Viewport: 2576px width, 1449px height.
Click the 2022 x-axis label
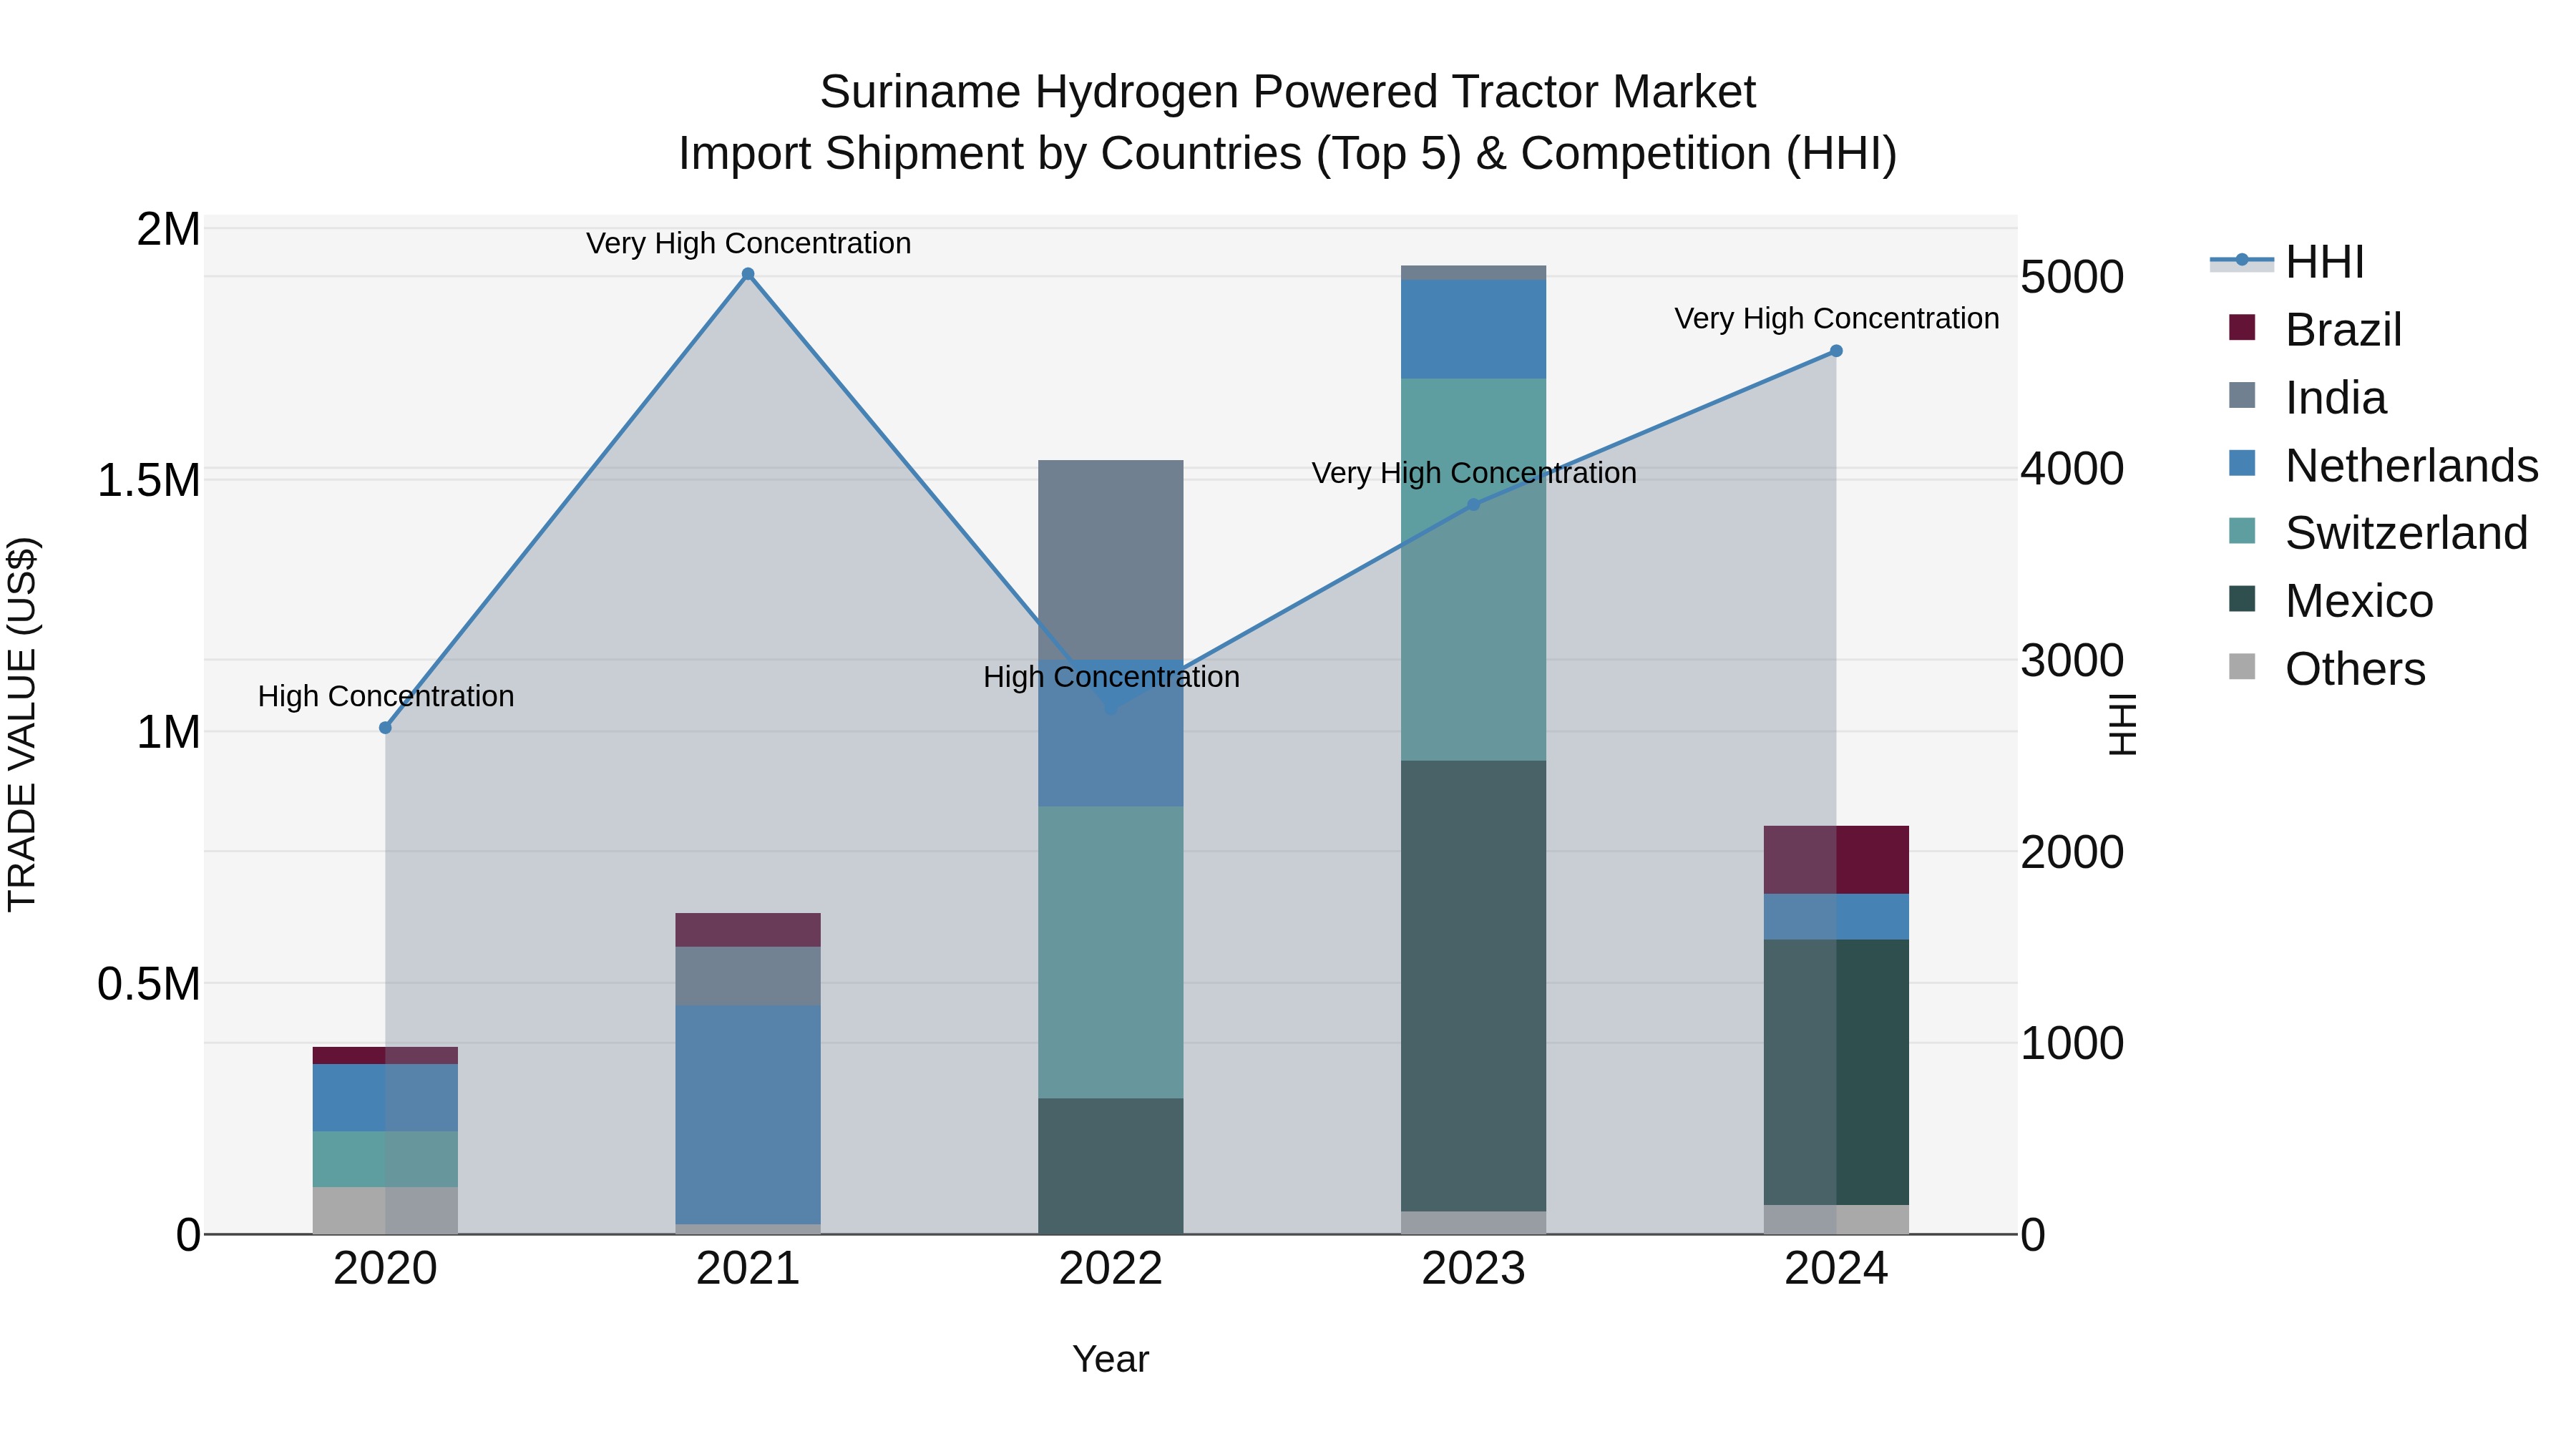click(1111, 1269)
